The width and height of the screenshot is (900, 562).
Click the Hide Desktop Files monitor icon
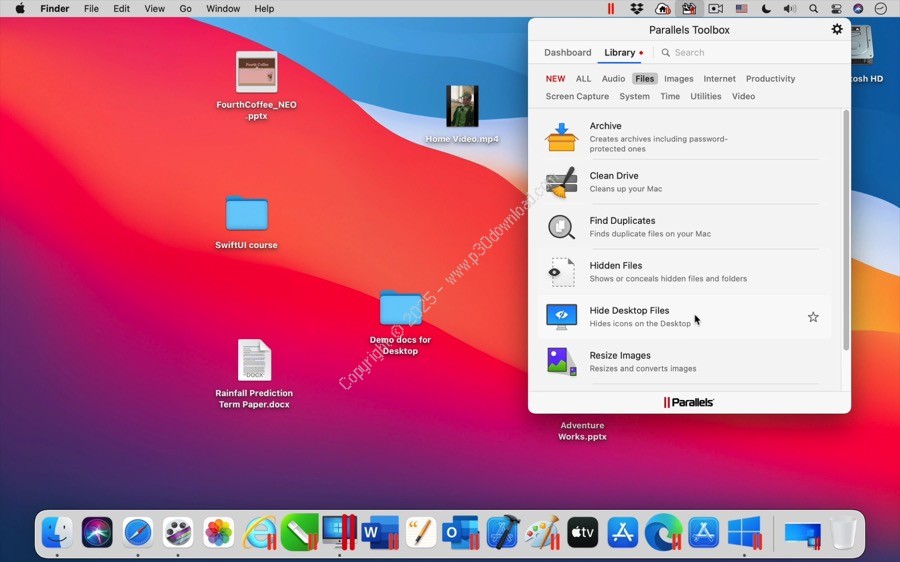pos(561,317)
